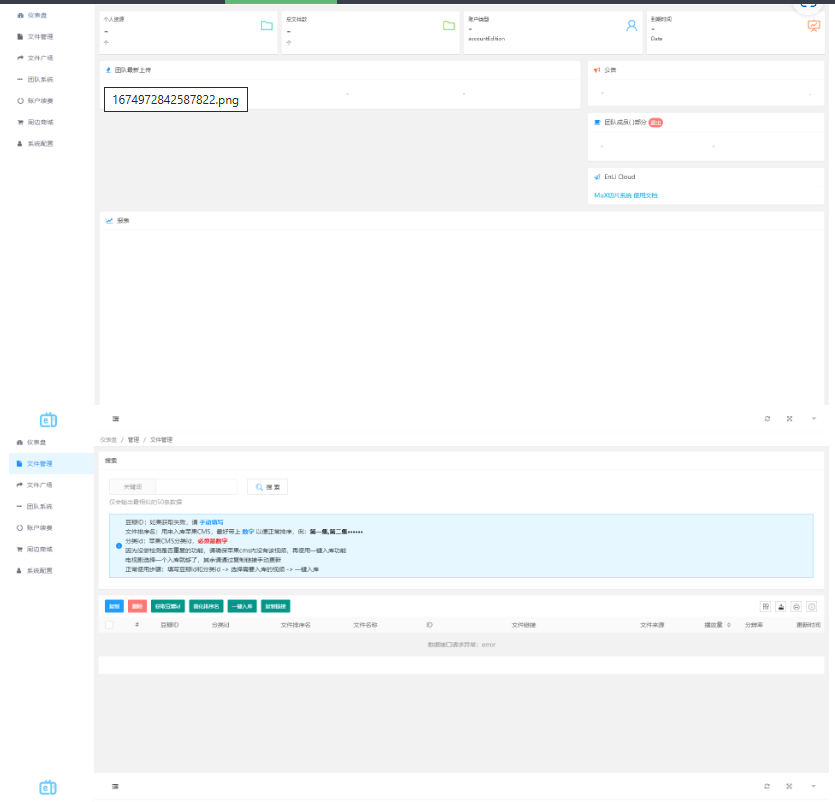Click the teal folder icon in 个人资源 card

(266, 26)
